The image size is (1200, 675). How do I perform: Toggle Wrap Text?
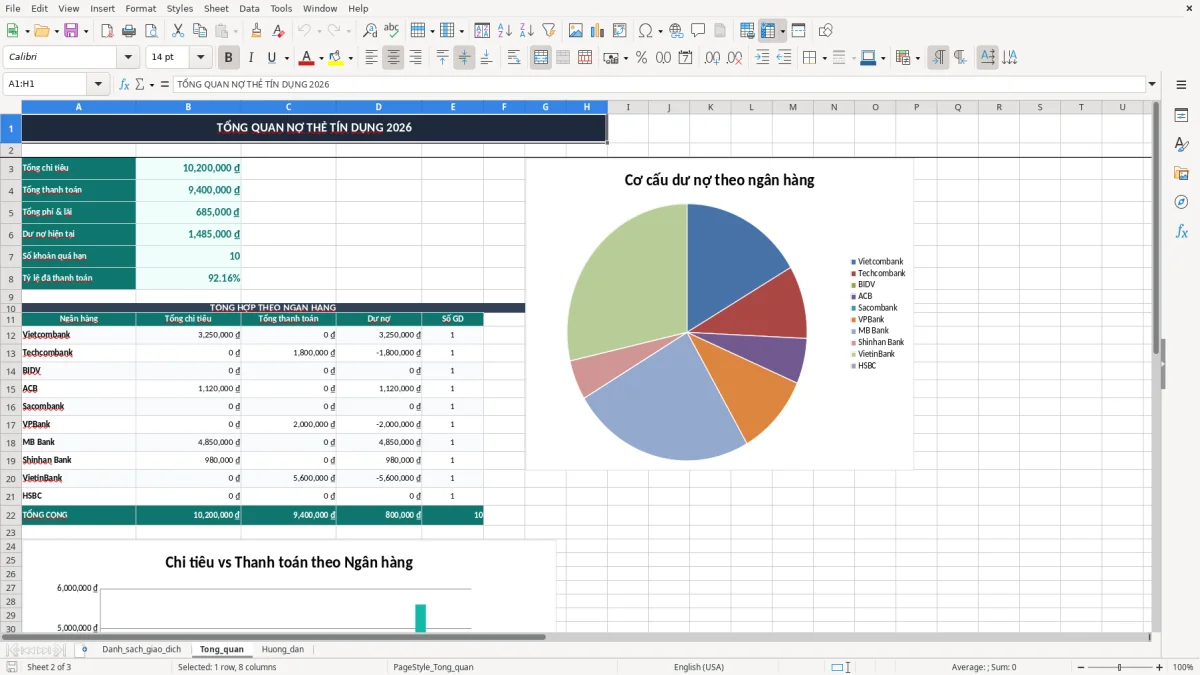pos(514,58)
